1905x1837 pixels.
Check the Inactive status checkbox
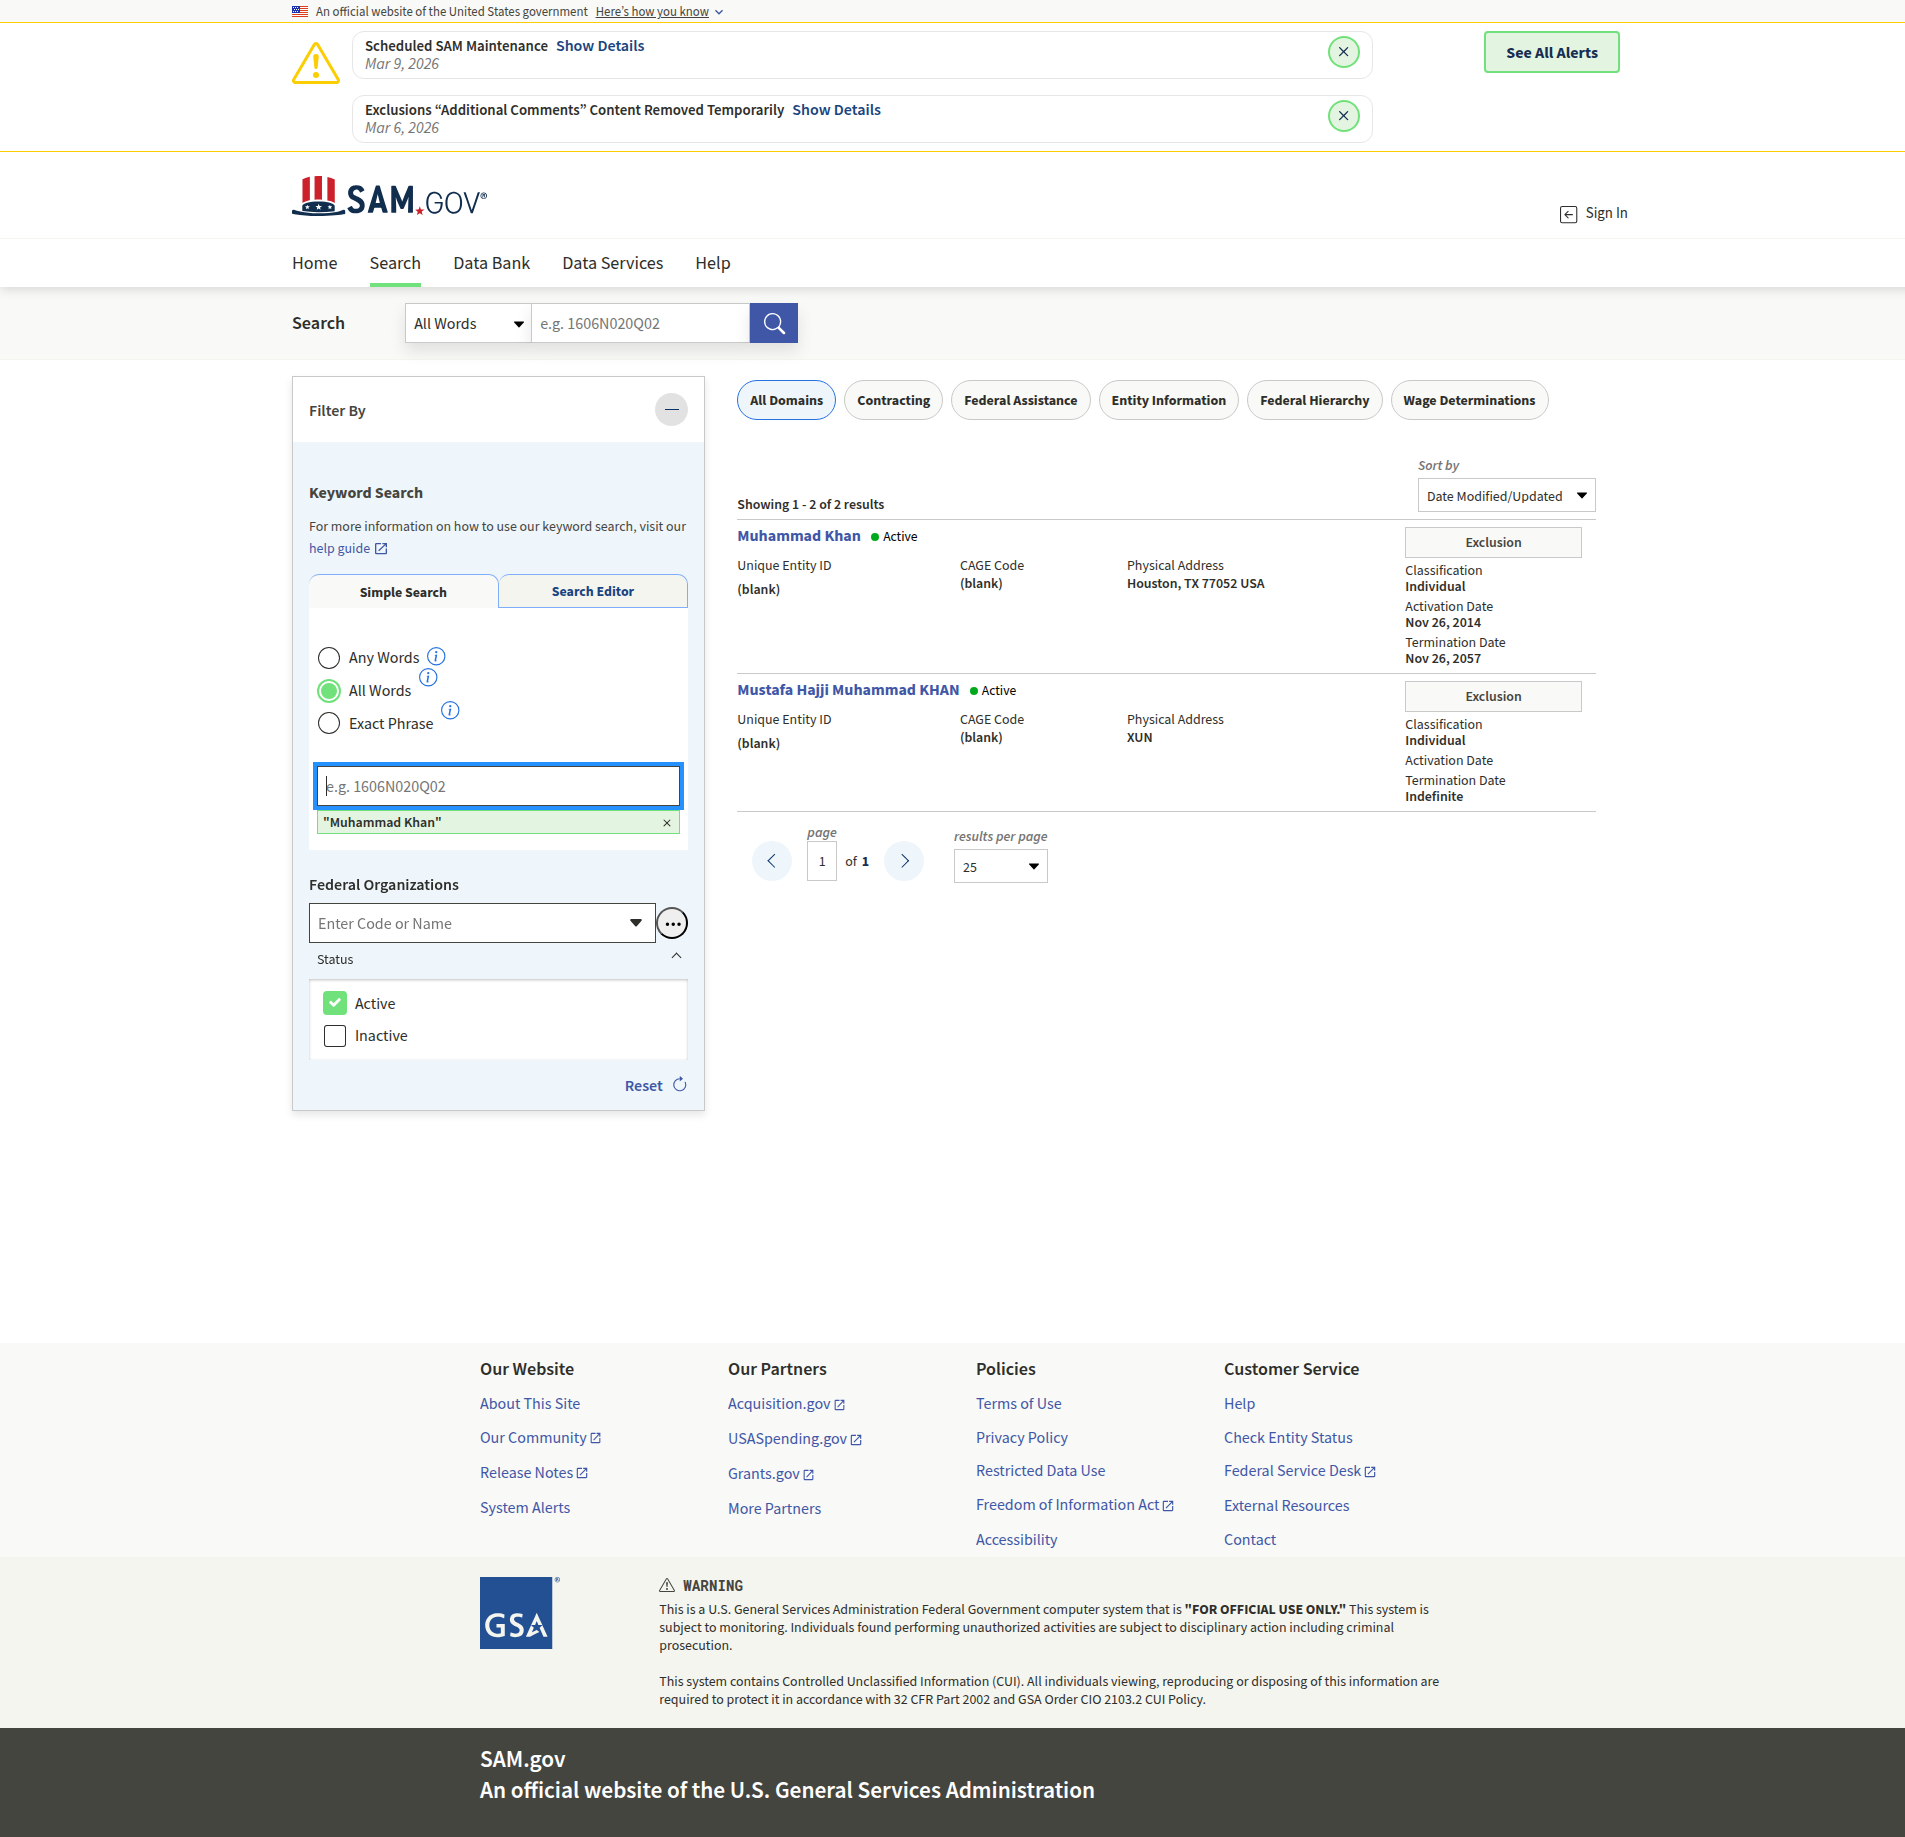point(335,1036)
